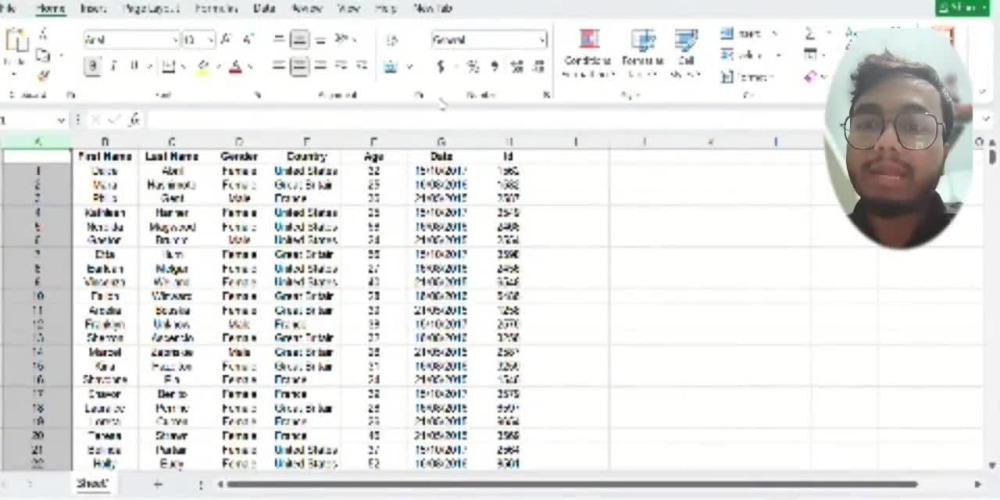This screenshot has height=500, width=1000.
Task: Add a new sheet with plus button
Action: point(158,485)
